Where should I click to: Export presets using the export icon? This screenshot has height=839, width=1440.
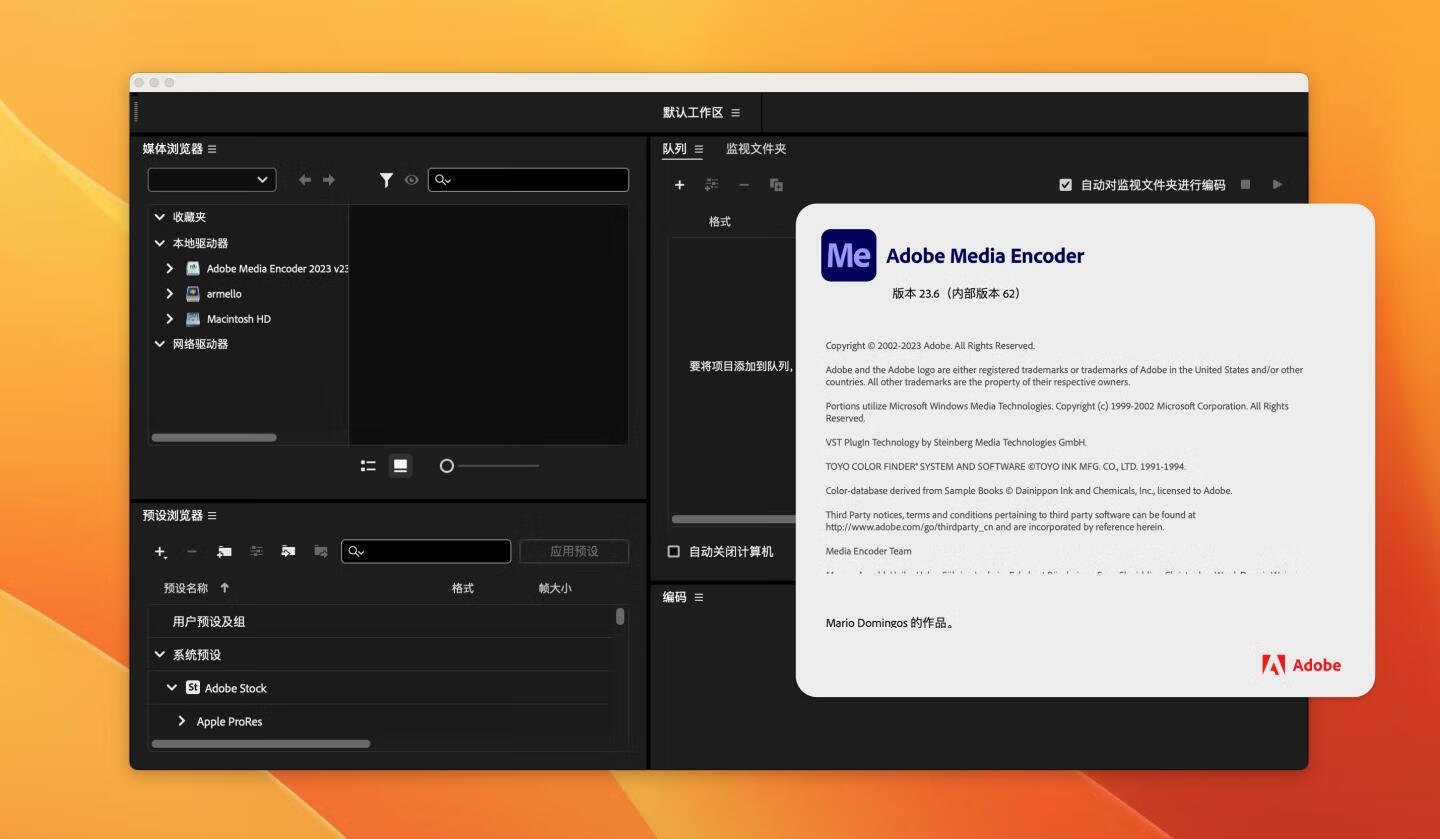tap(320, 551)
